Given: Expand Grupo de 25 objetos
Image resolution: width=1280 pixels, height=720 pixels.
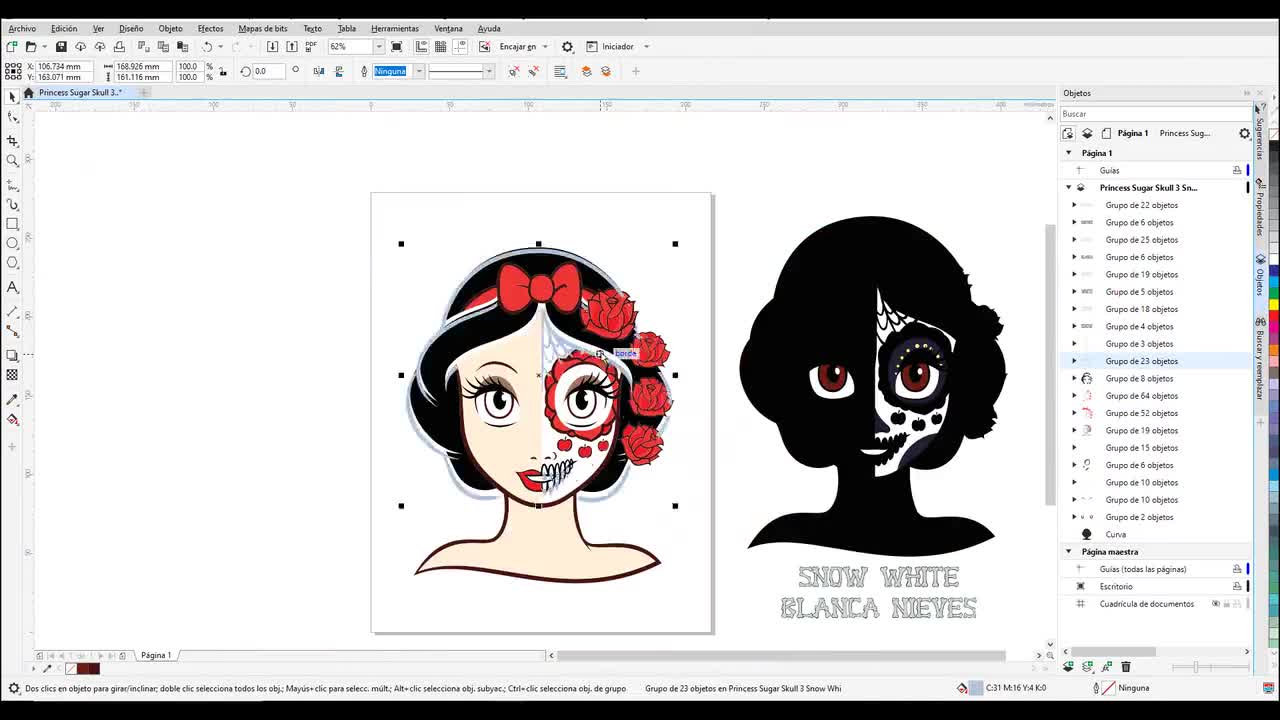Looking at the screenshot, I should tap(1075, 240).
